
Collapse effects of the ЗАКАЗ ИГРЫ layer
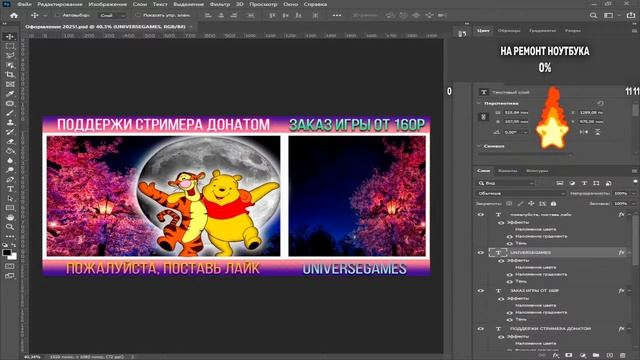[630, 291]
